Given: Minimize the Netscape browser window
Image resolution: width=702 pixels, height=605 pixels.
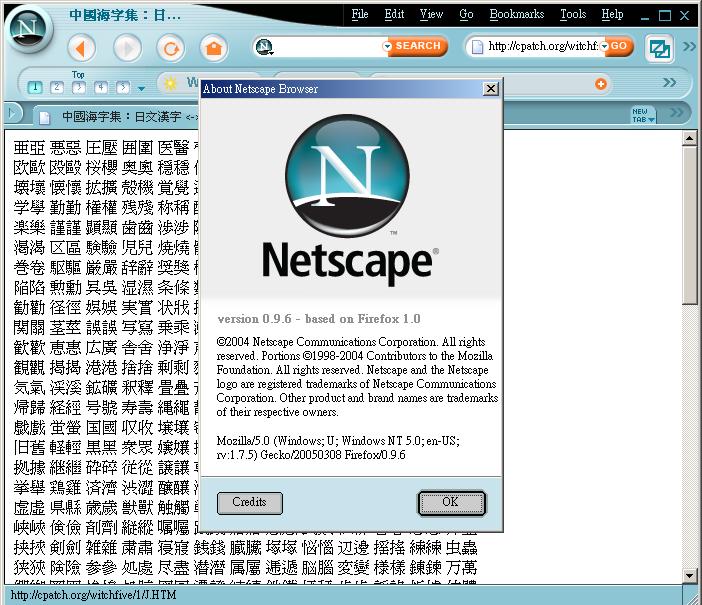Looking at the screenshot, I should pos(645,16).
